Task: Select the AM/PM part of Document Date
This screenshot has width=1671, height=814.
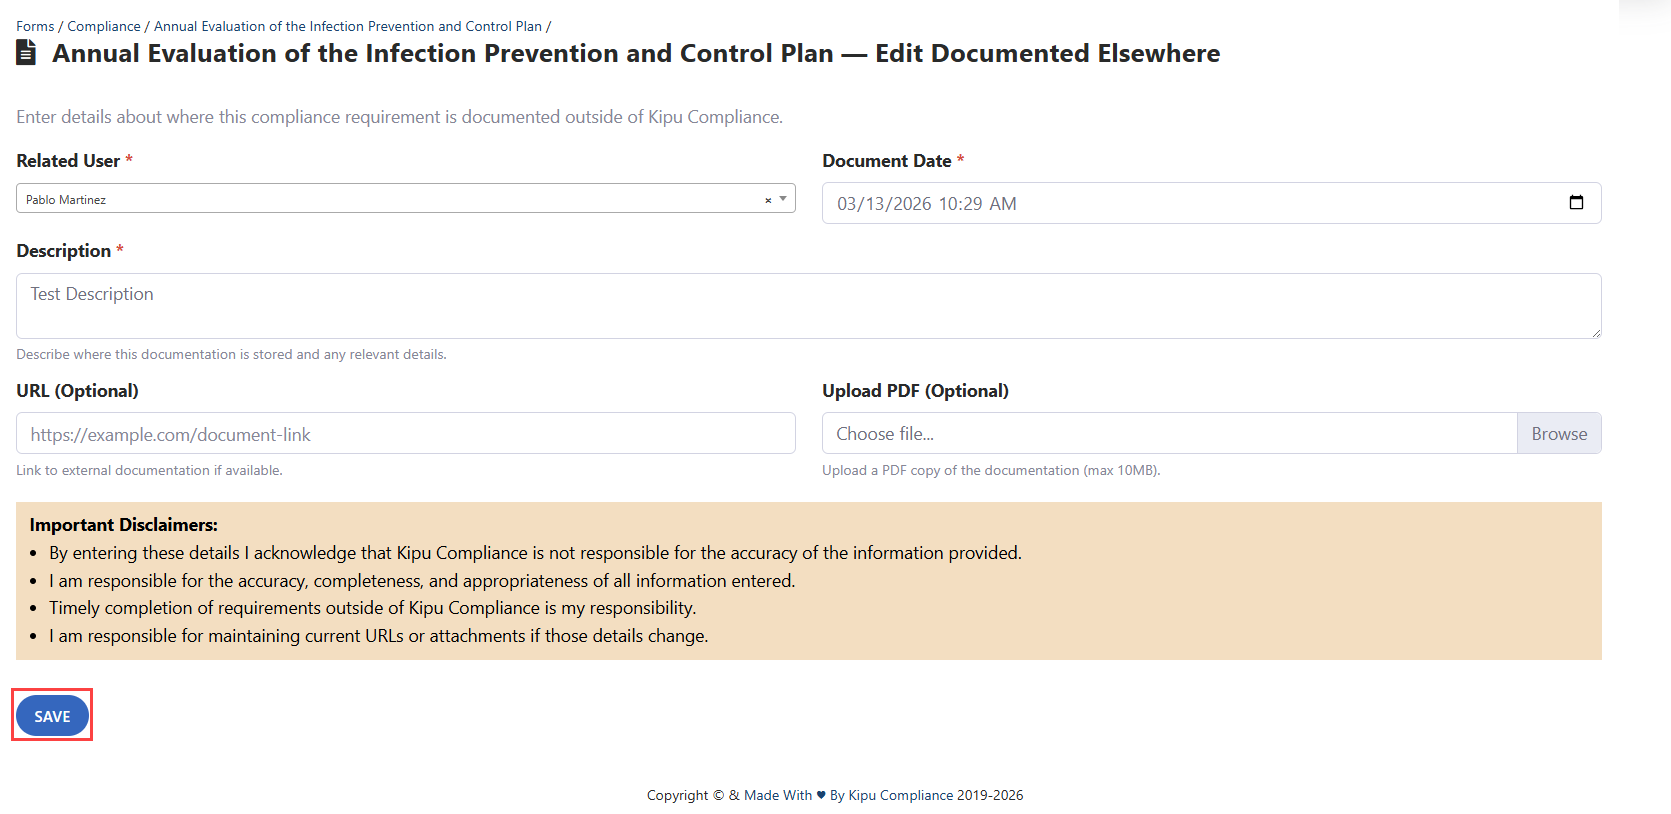Action: click(1002, 204)
